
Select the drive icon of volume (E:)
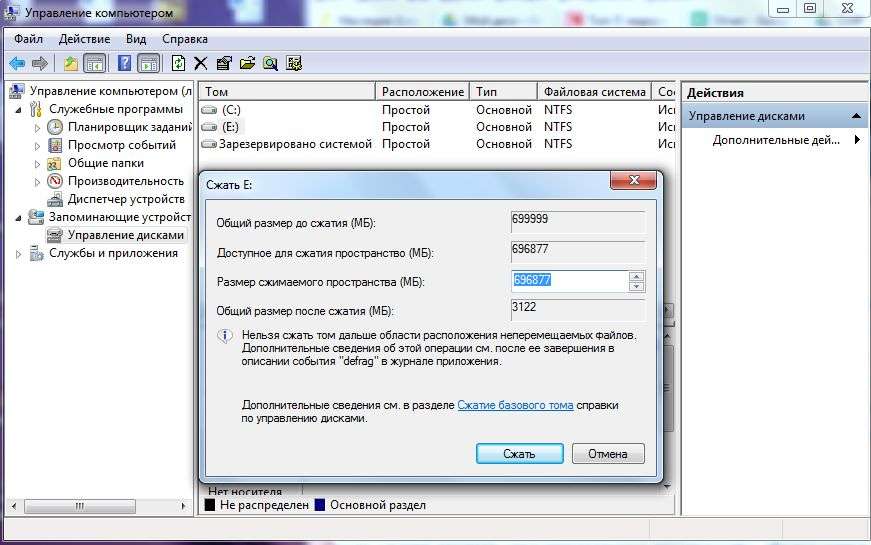coord(209,127)
